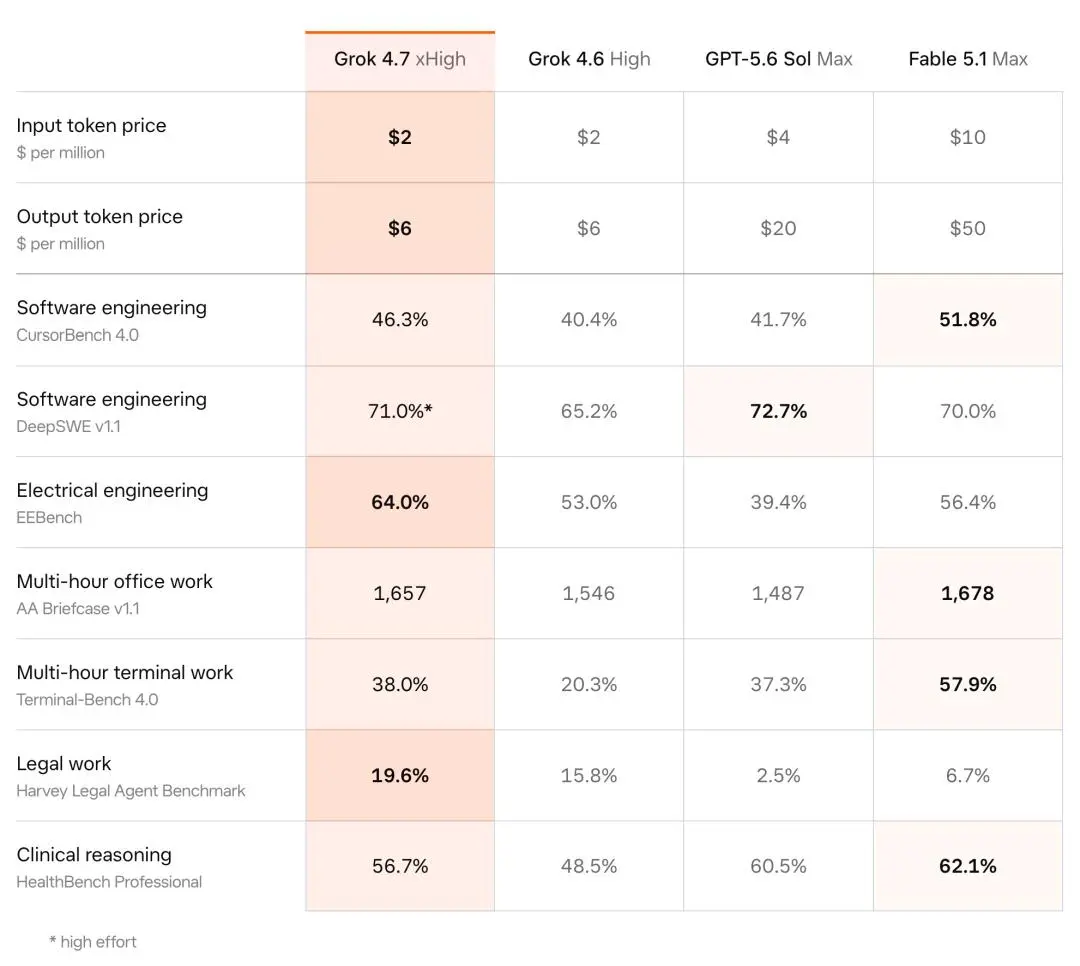Click the 1,678 AA Briefcase score

click(968, 593)
